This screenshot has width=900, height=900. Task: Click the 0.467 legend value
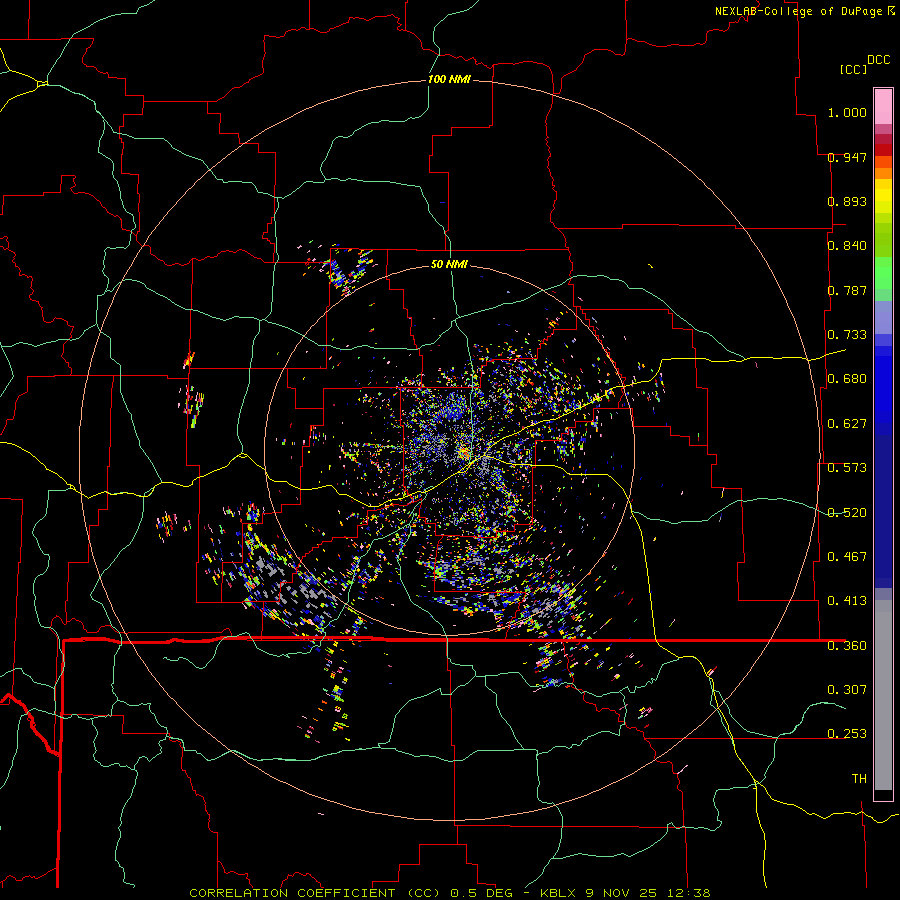(847, 557)
